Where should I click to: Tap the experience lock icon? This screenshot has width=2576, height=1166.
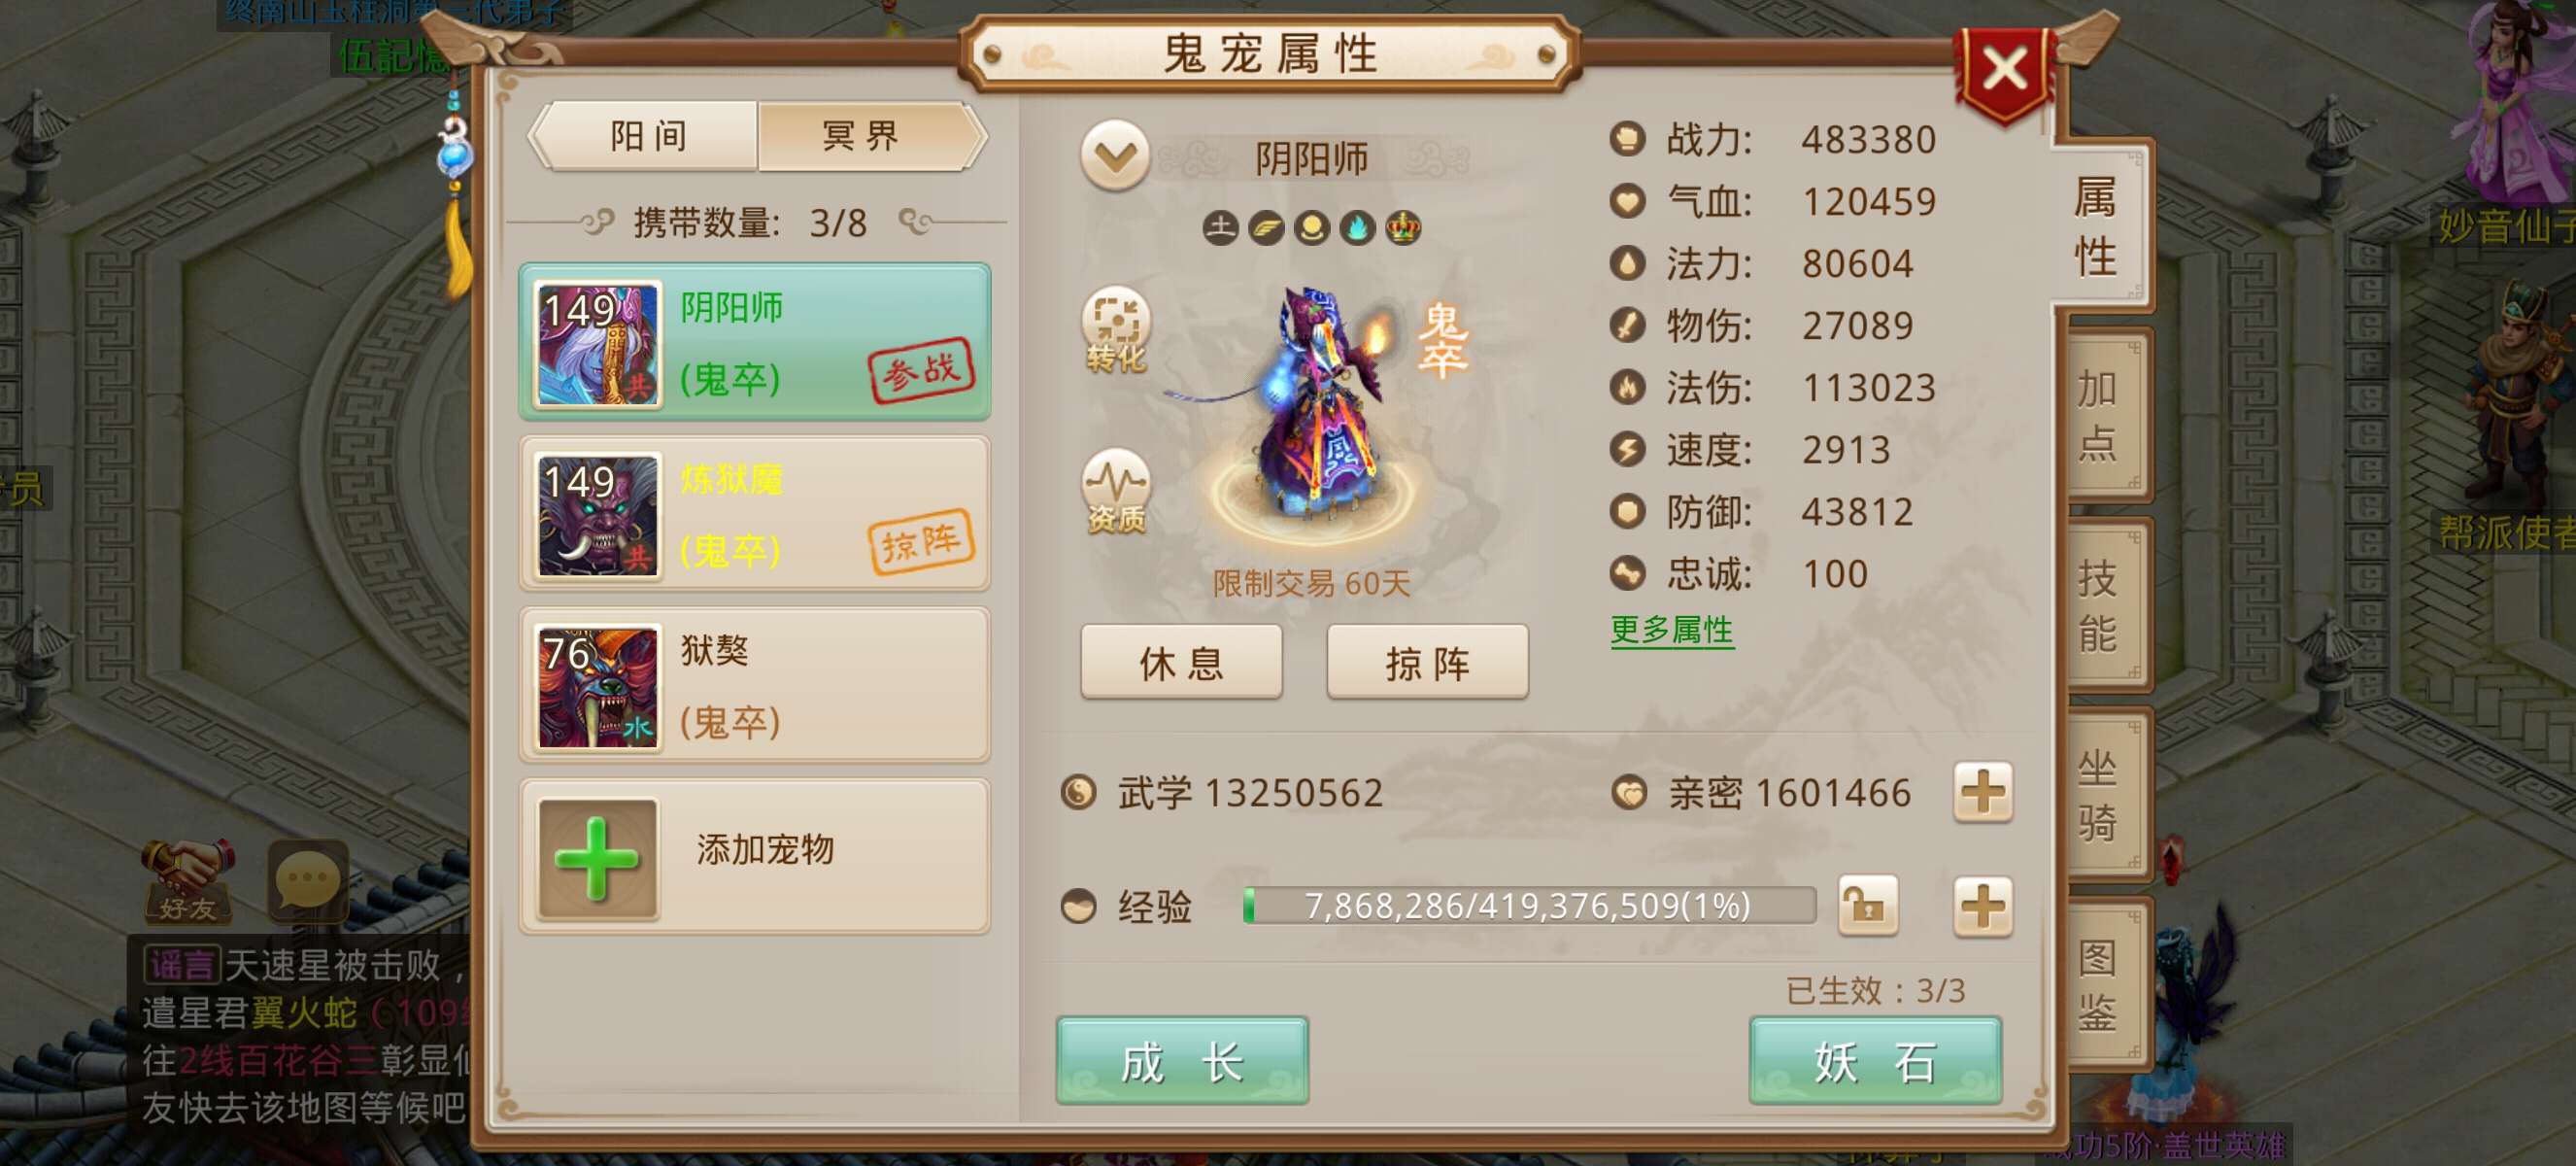[1867, 906]
